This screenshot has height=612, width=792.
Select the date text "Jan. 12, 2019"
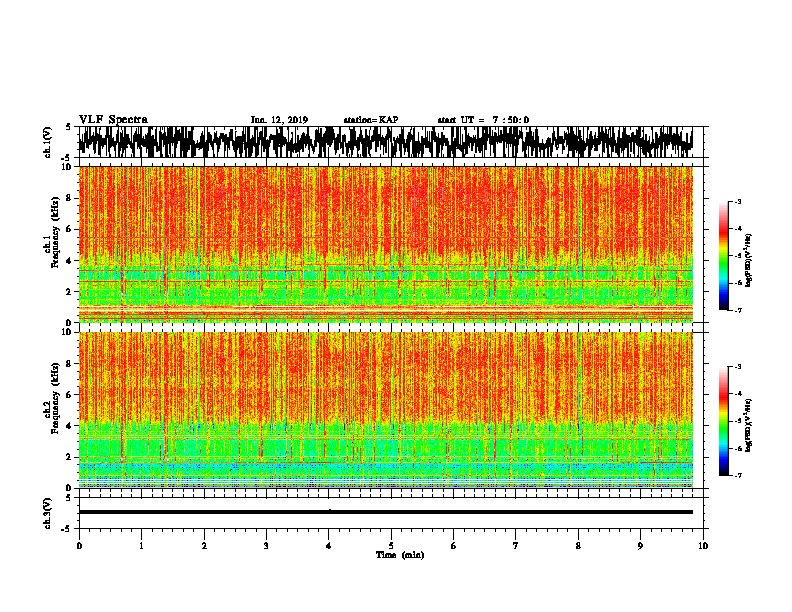point(279,120)
